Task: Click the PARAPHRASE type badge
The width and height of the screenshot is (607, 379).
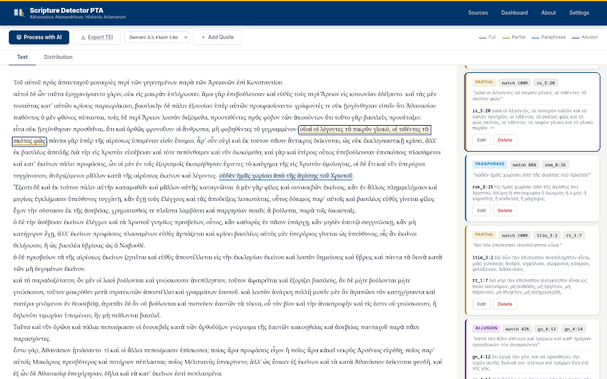Action: 489,164
